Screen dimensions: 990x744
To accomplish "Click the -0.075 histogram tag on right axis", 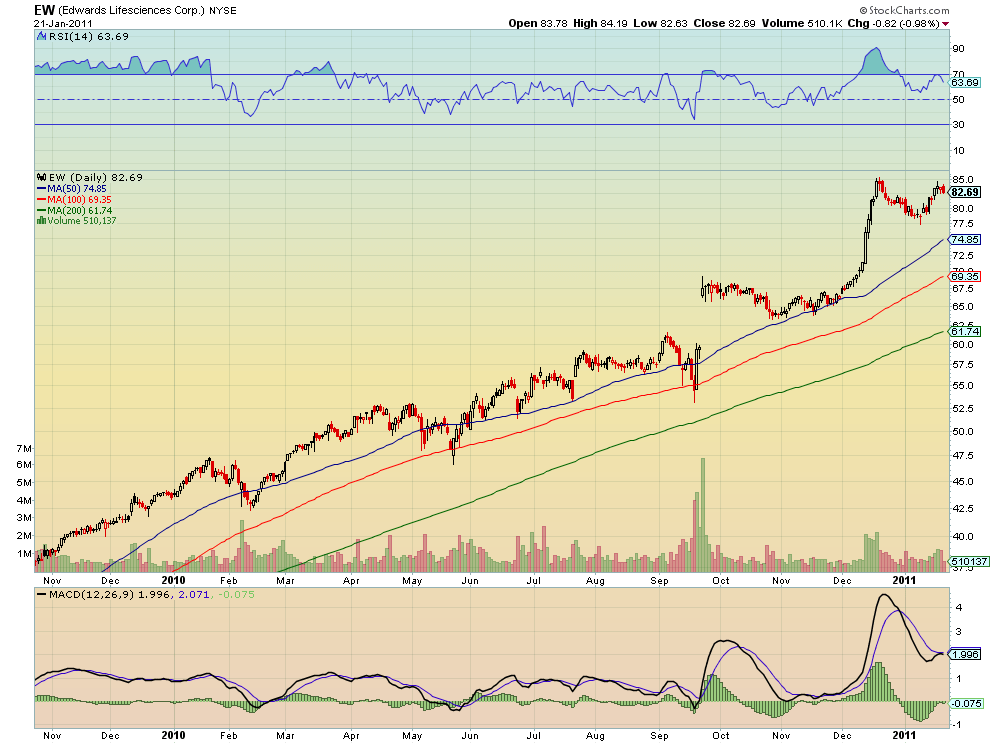I will pos(966,704).
